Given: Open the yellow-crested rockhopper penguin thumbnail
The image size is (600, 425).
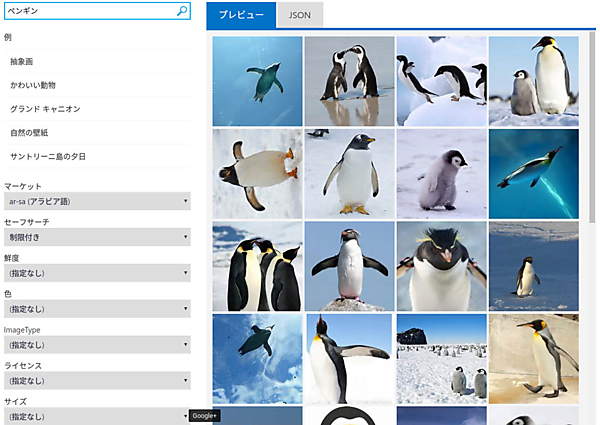Looking at the screenshot, I should pyautogui.click(x=441, y=265).
